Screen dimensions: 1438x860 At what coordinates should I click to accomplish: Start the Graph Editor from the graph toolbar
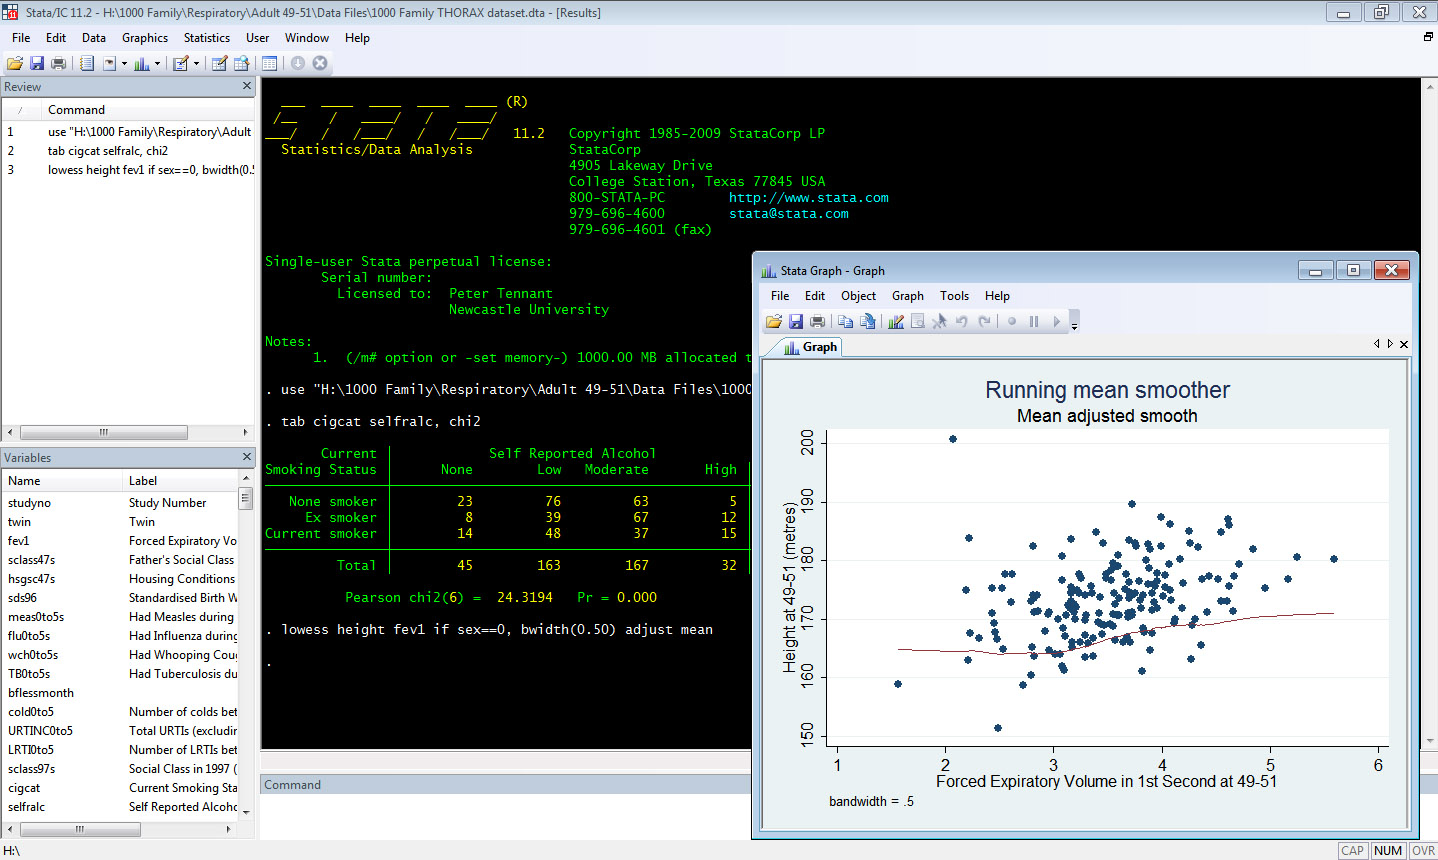pyautogui.click(x=896, y=321)
